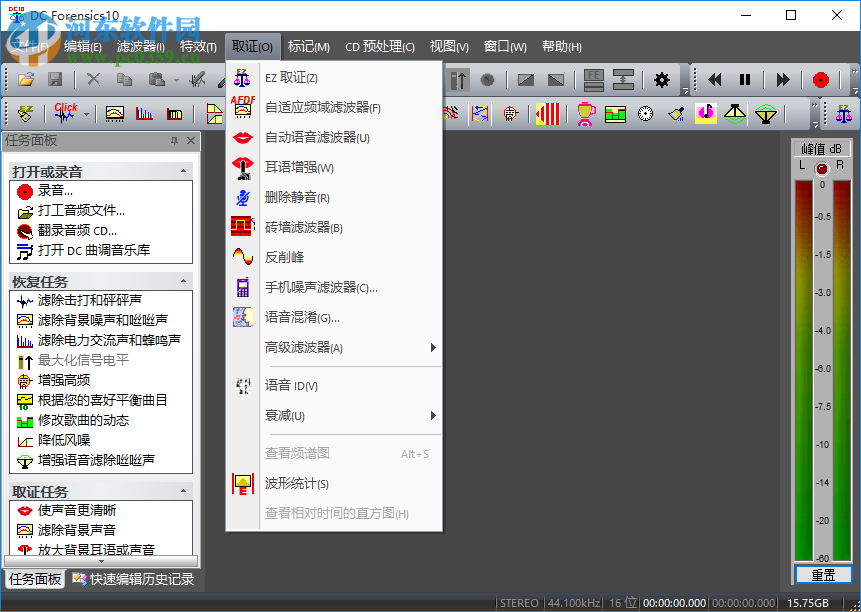This screenshot has height=612, width=861.
Task: Open the 特效(T) menu
Action: [x=198, y=47]
